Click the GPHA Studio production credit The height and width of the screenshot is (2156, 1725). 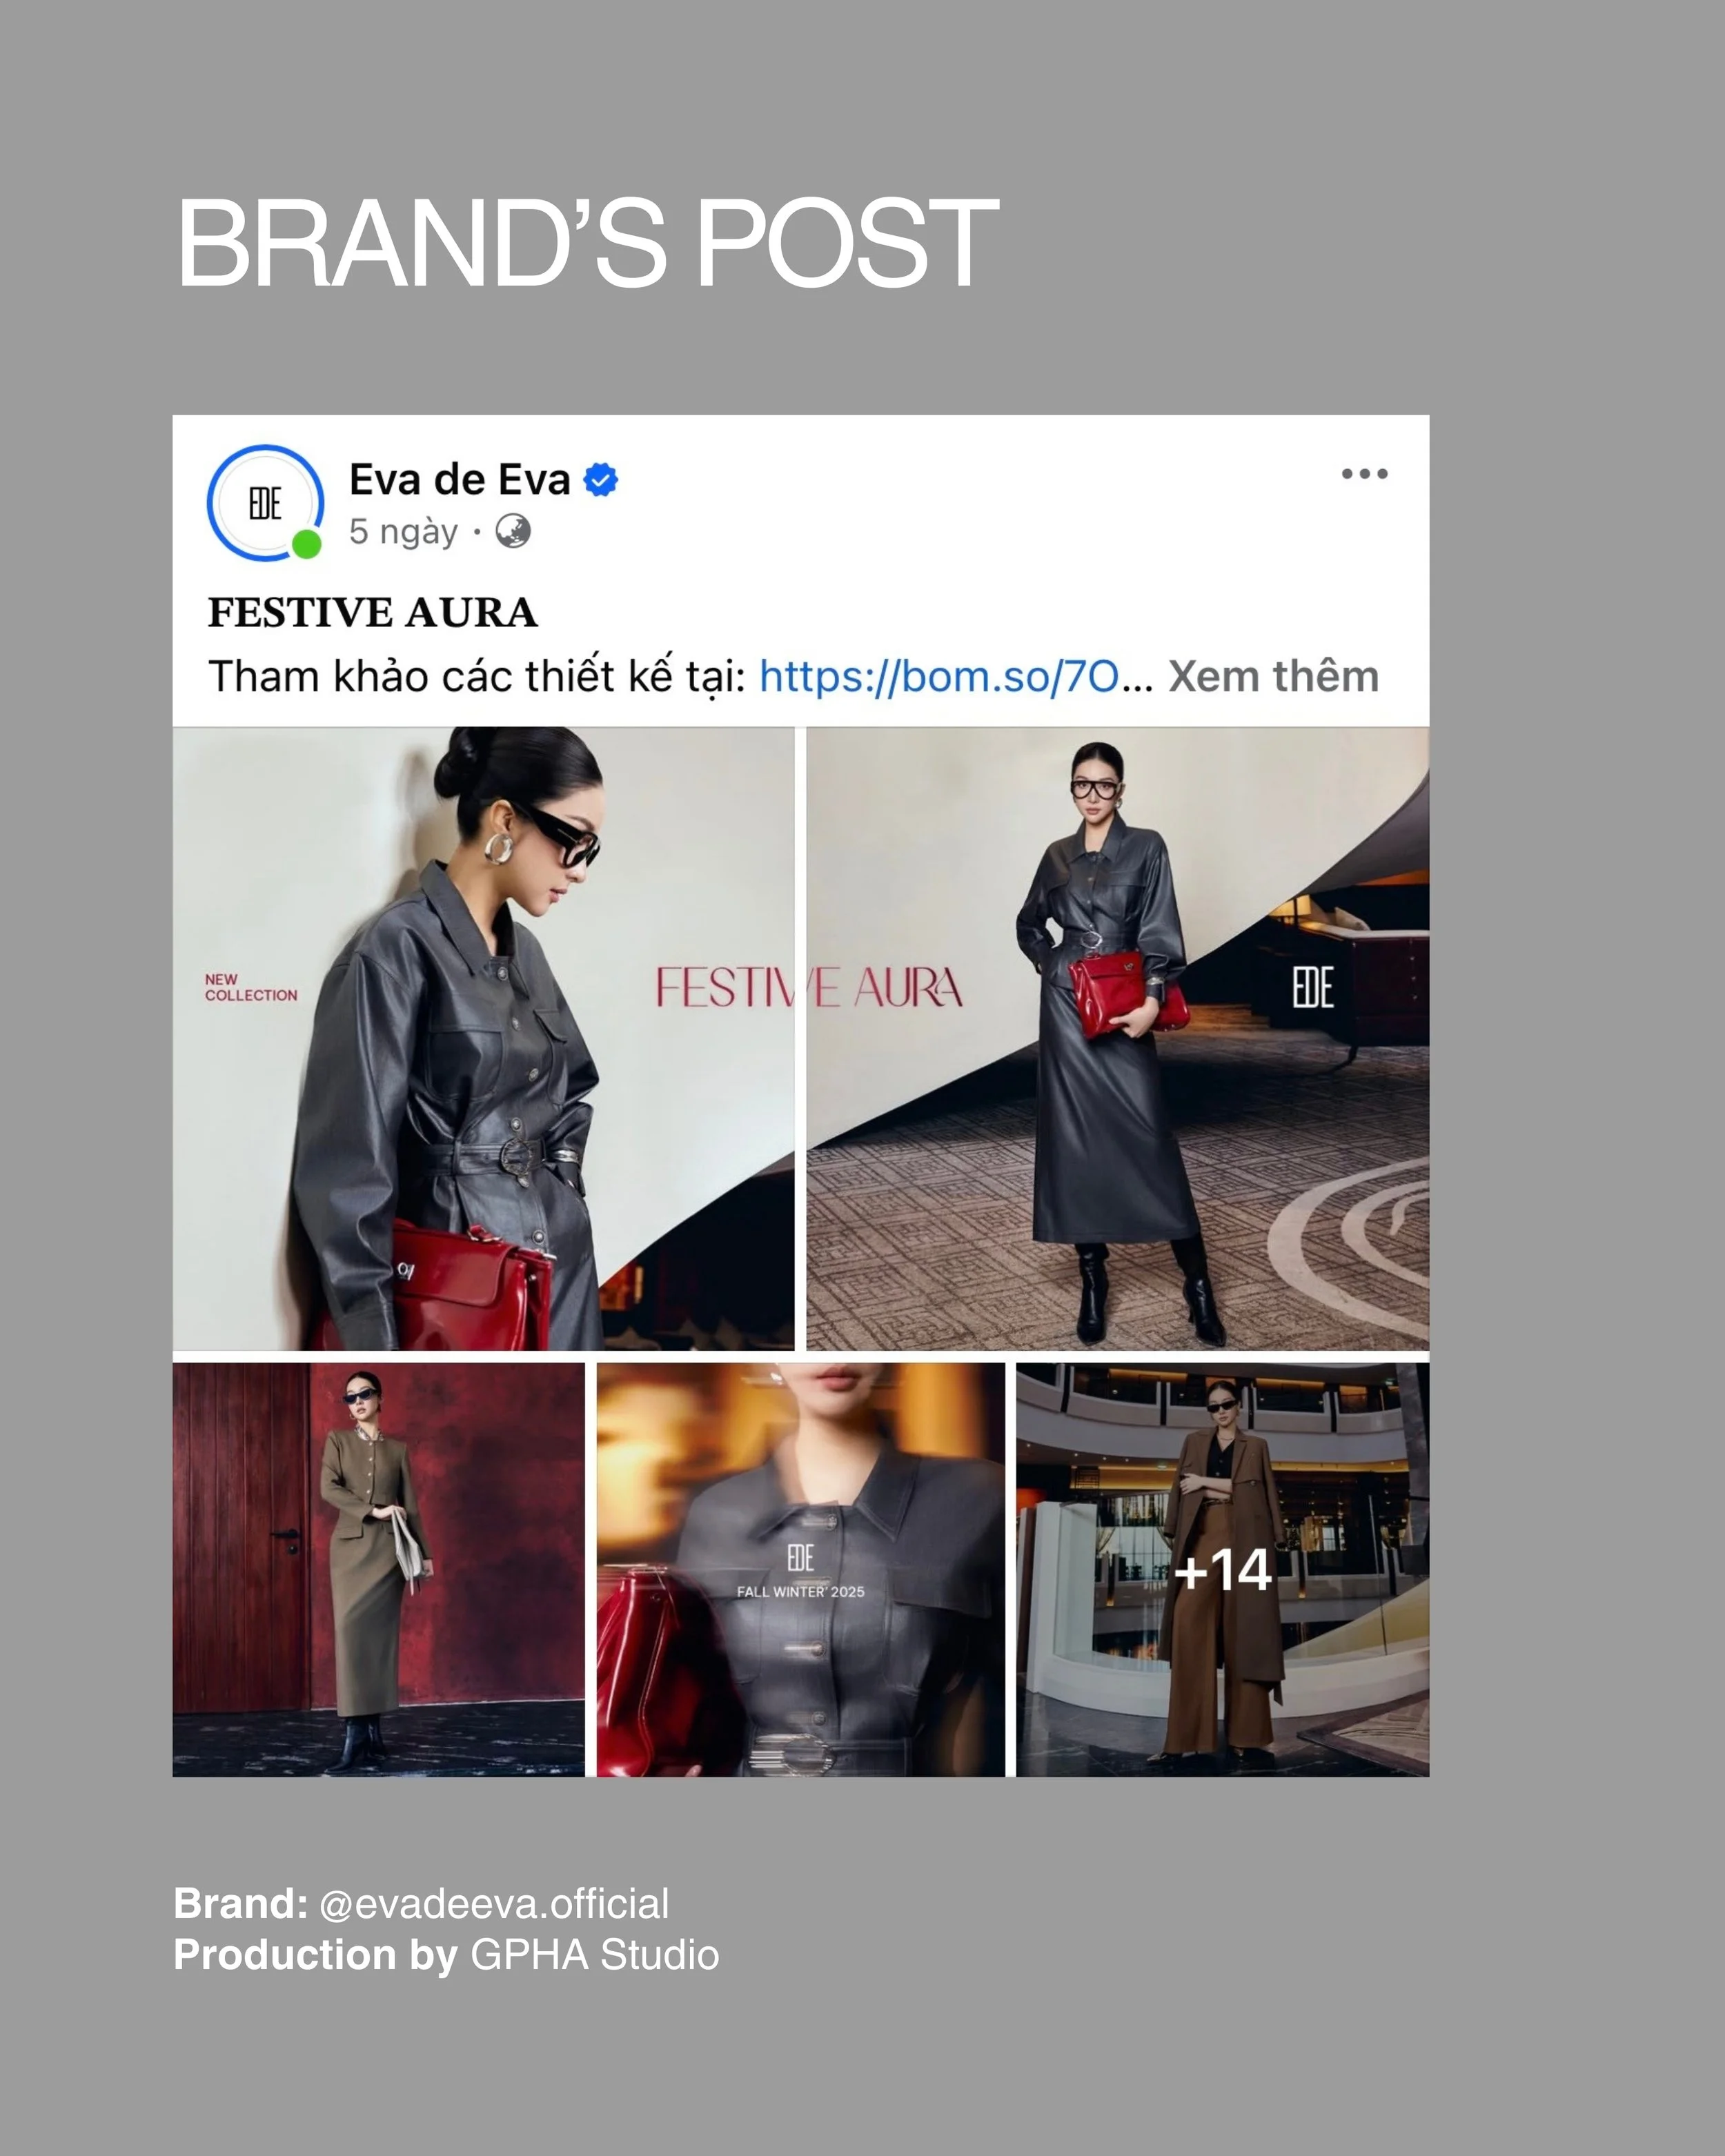coord(594,1955)
